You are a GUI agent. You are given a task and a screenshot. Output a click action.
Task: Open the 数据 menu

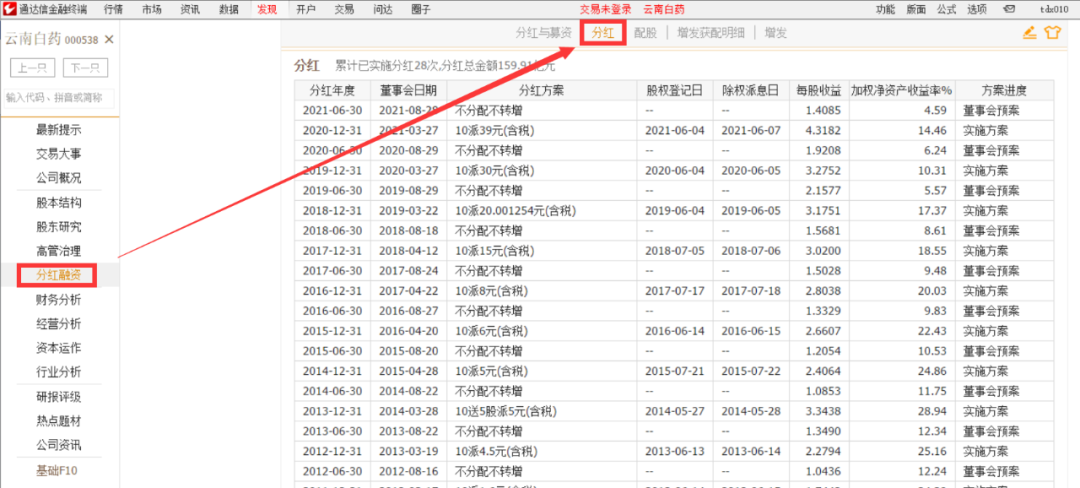(x=229, y=9)
